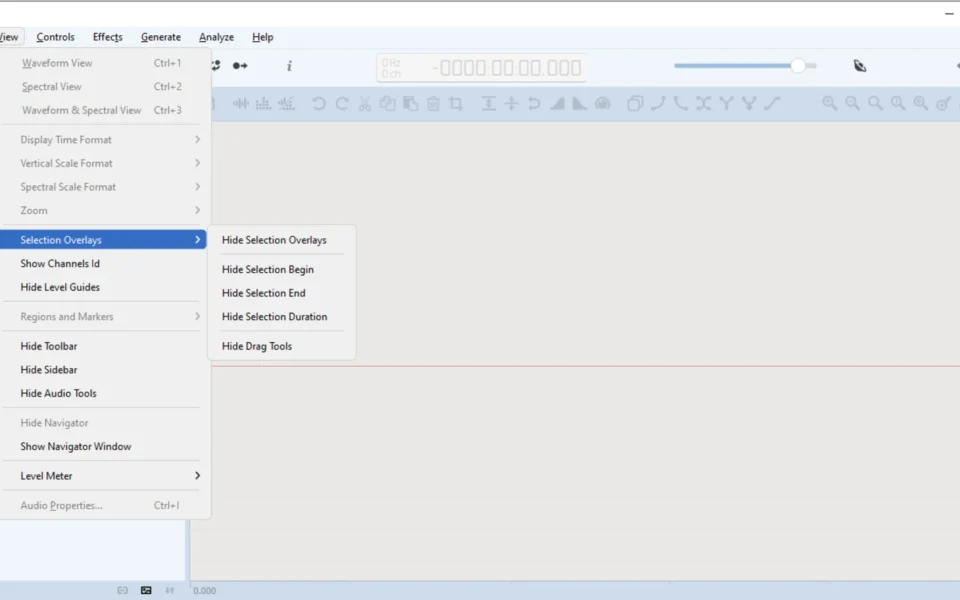Open the Effects menu
Screen dimensions: 960x600
pyautogui.click(x=108, y=37)
